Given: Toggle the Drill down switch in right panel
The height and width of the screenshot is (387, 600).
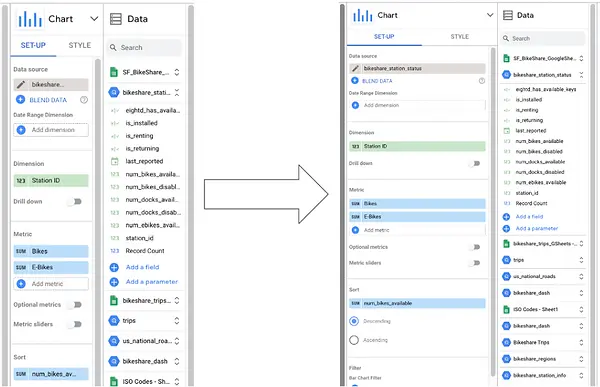Looking at the screenshot, I should [x=474, y=163].
